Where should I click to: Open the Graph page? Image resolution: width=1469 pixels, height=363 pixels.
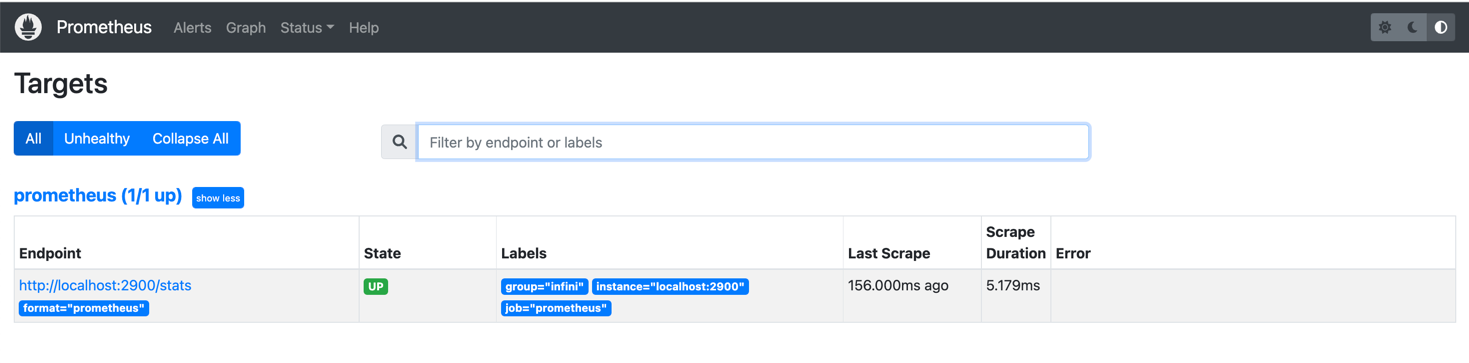[x=246, y=28]
